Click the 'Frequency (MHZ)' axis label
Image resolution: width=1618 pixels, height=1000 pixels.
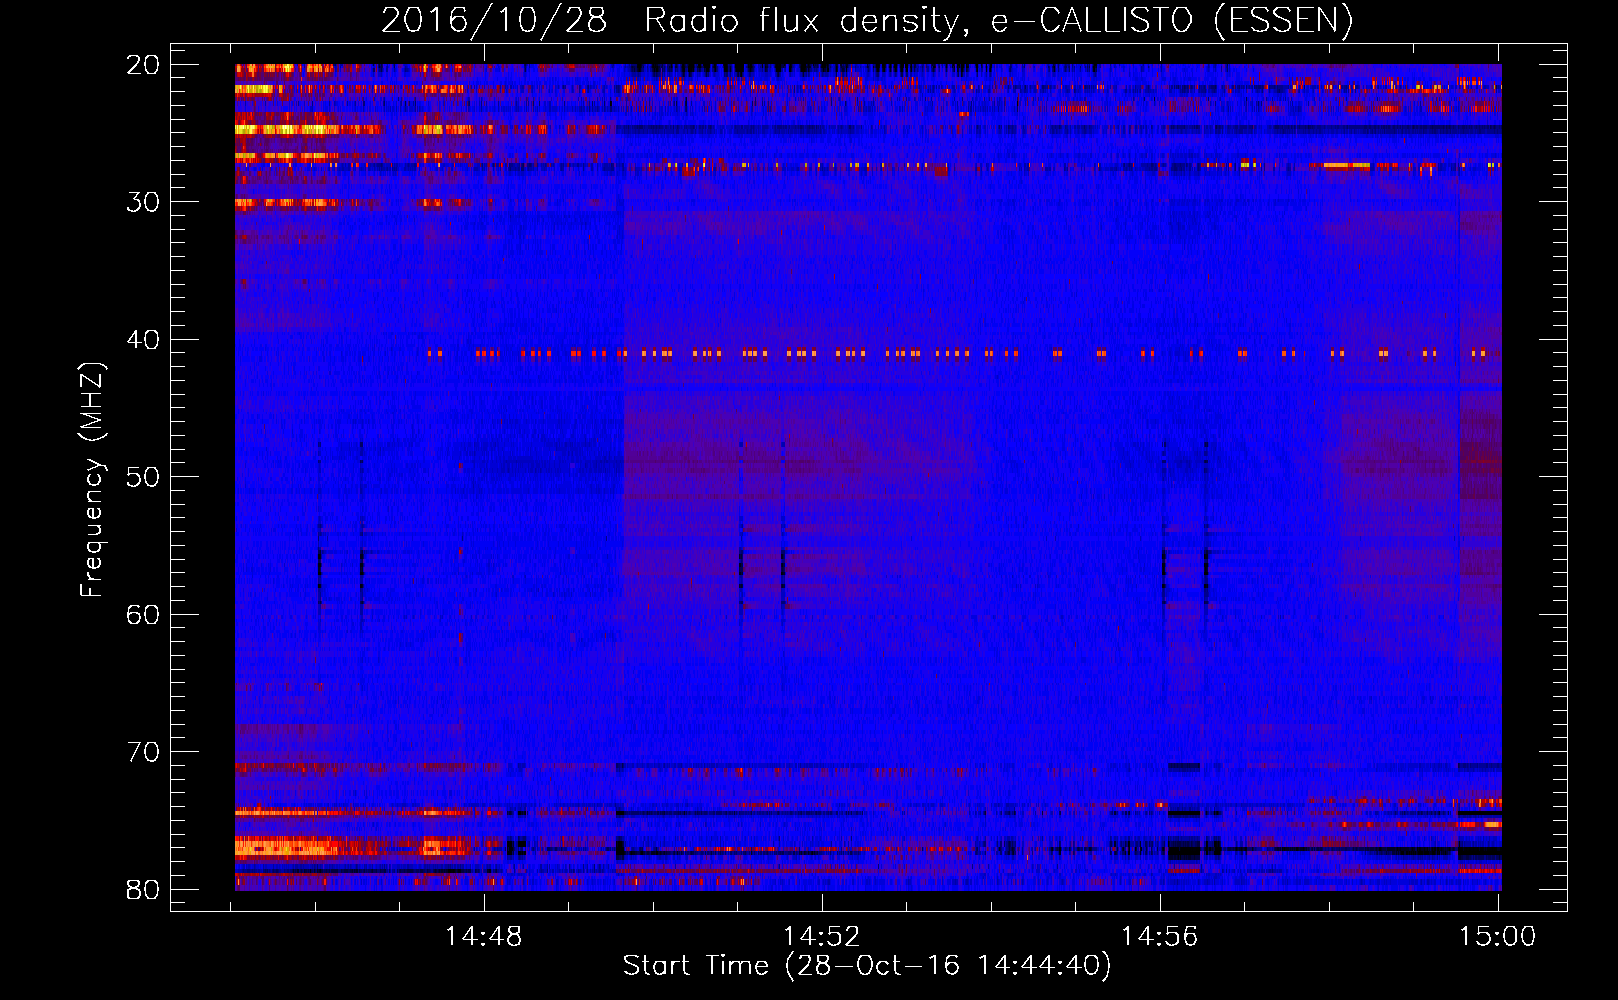pos(92,480)
